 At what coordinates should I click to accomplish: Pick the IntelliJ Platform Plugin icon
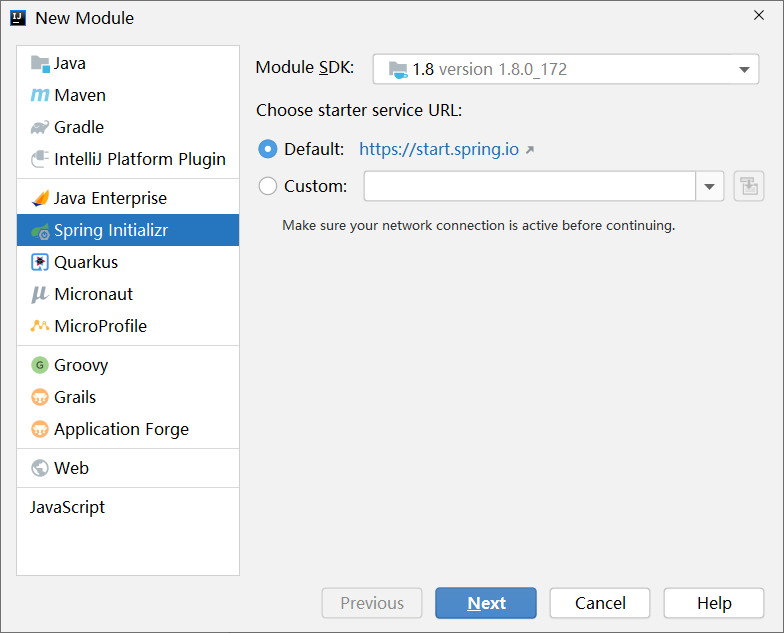(x=40, y=159)
